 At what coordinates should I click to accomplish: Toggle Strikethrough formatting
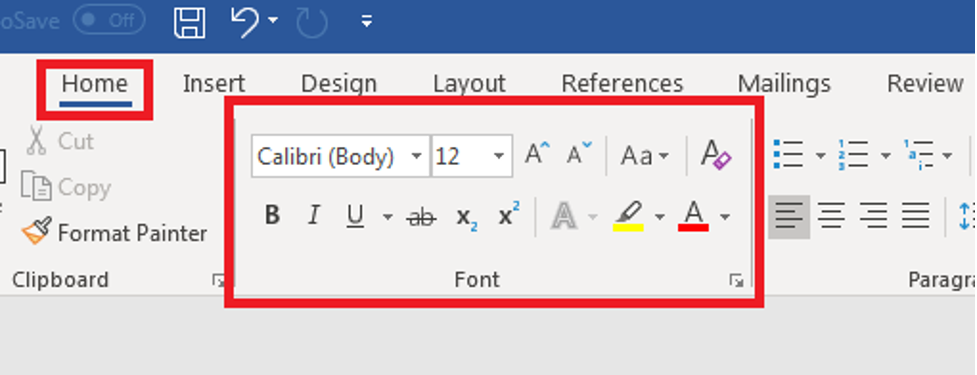point(421,217)
